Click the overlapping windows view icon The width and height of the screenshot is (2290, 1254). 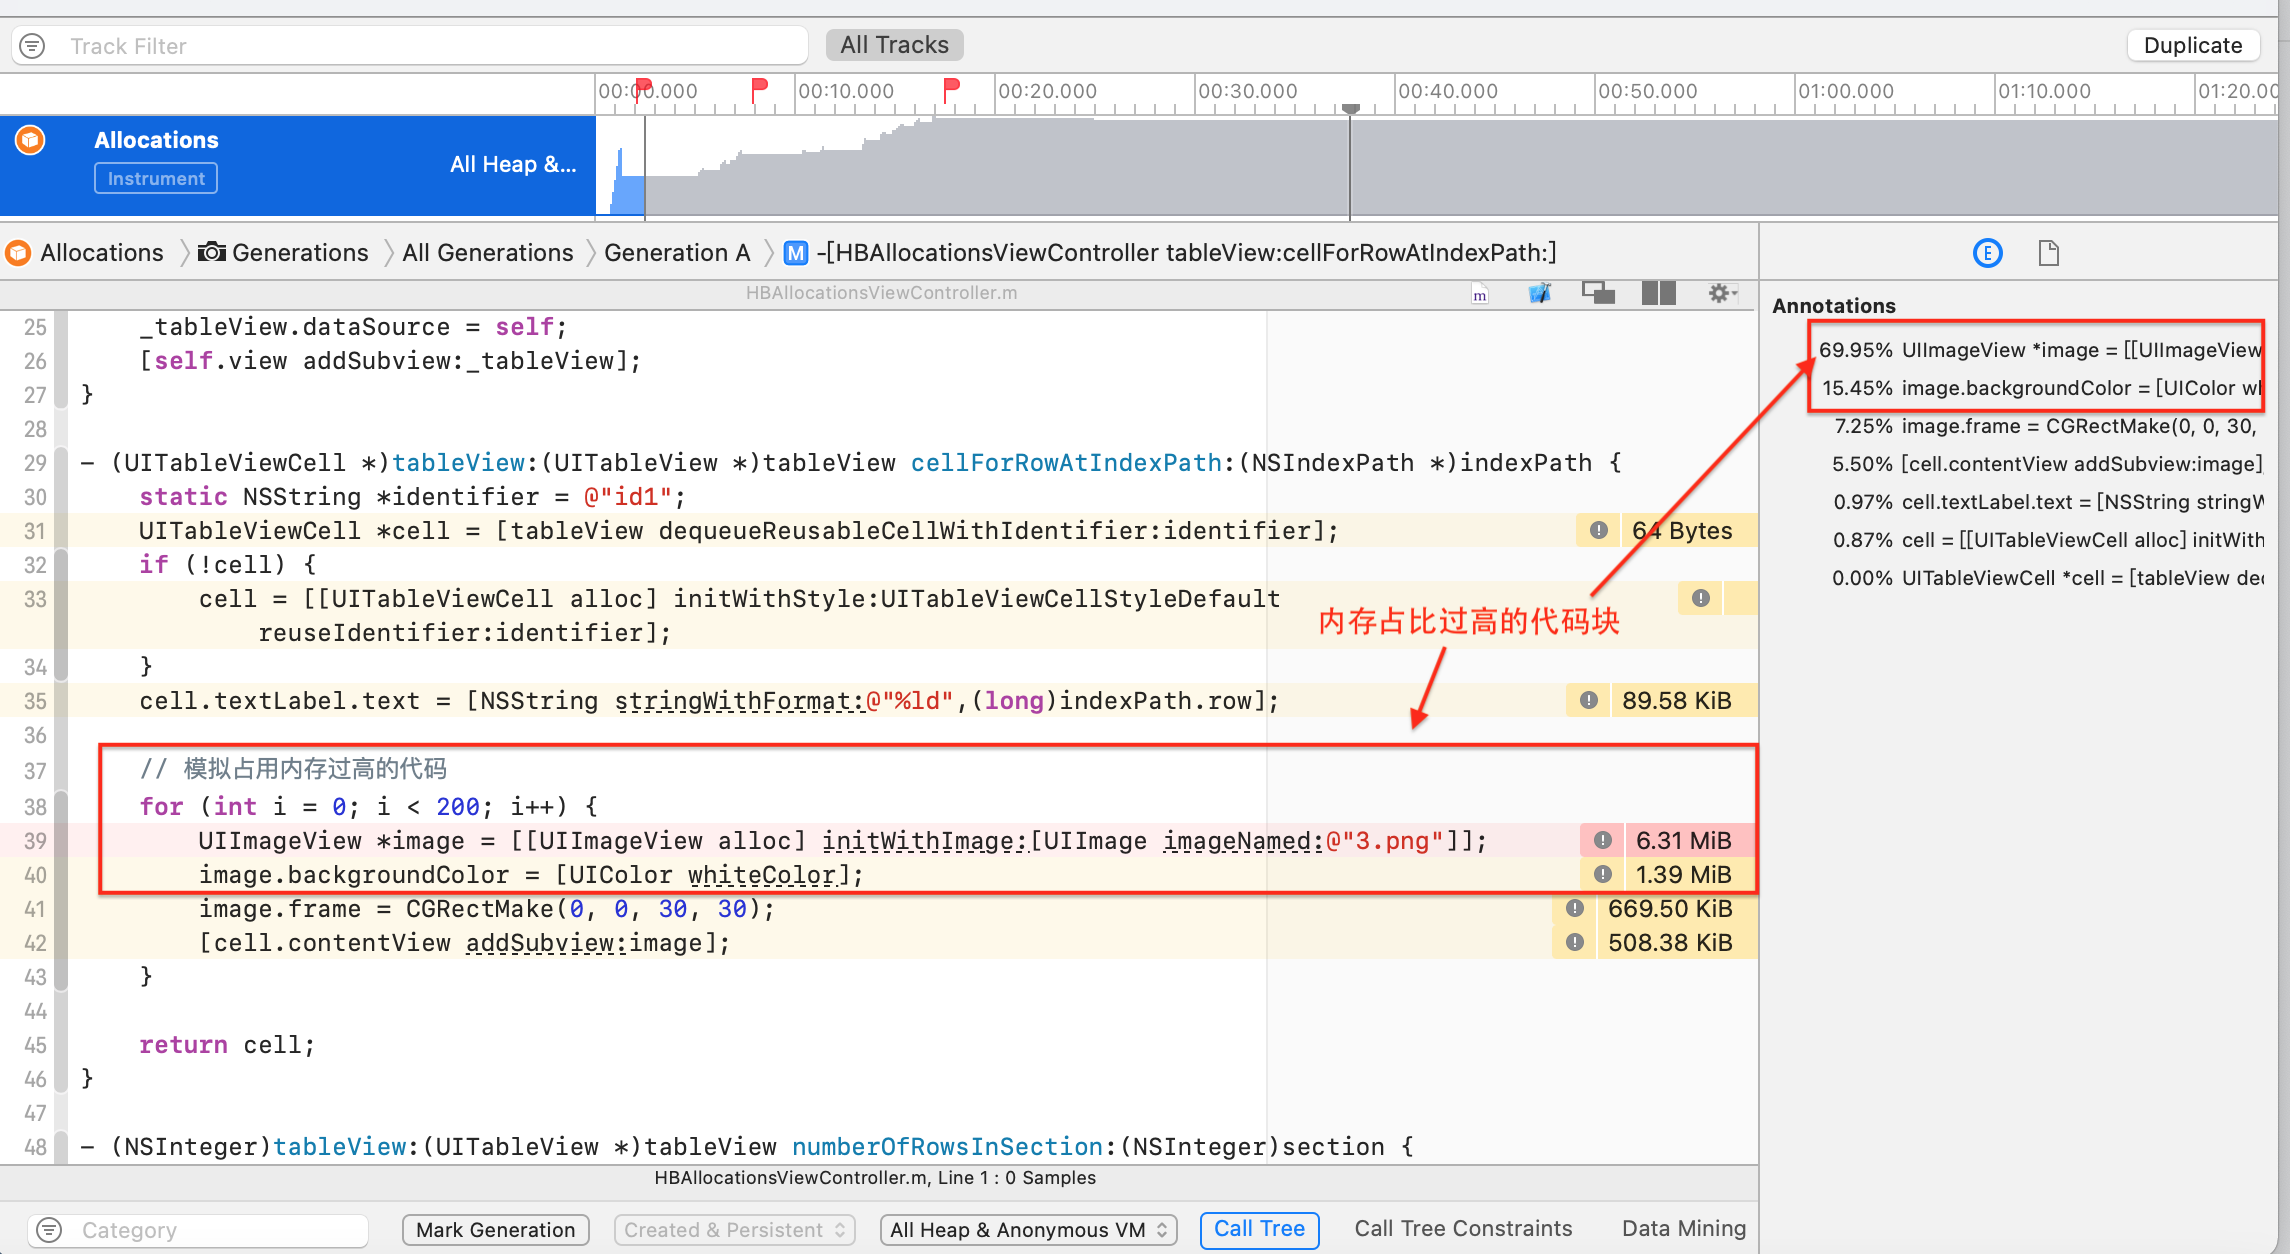coord(1598,293)
